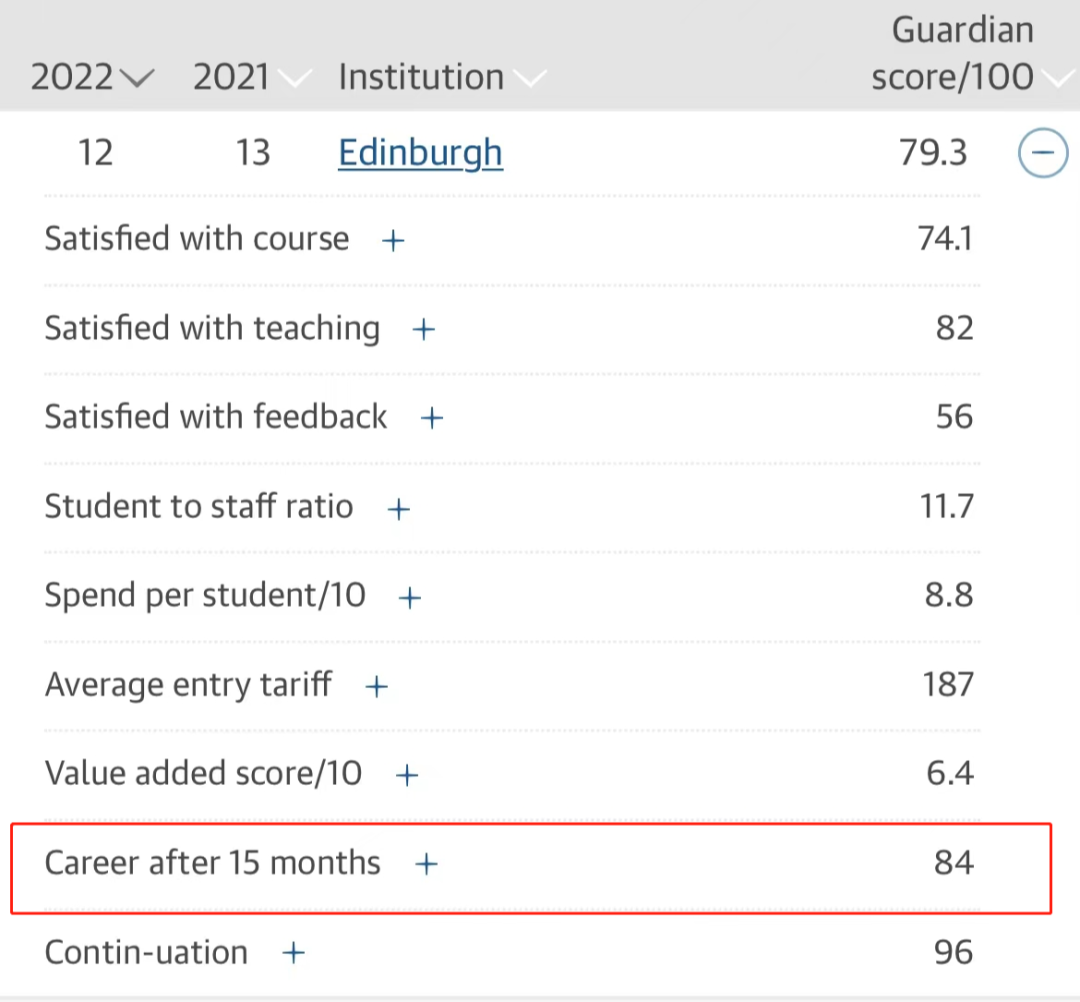Click plus icon beside Satisfied with course
This screenshot has height=1002, width=1080.
[x=394, y=241]
